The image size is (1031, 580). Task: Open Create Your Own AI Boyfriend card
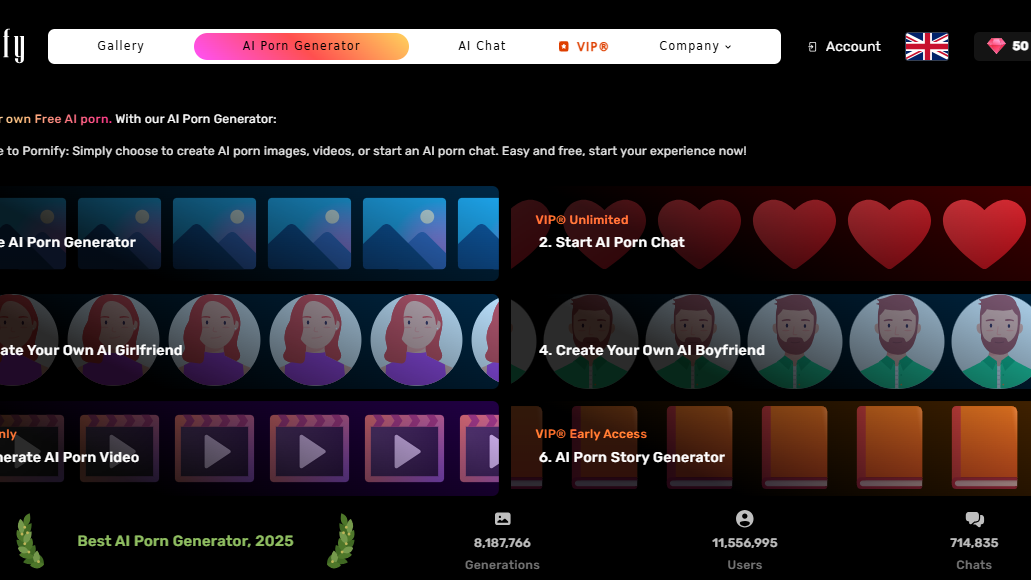771,341
